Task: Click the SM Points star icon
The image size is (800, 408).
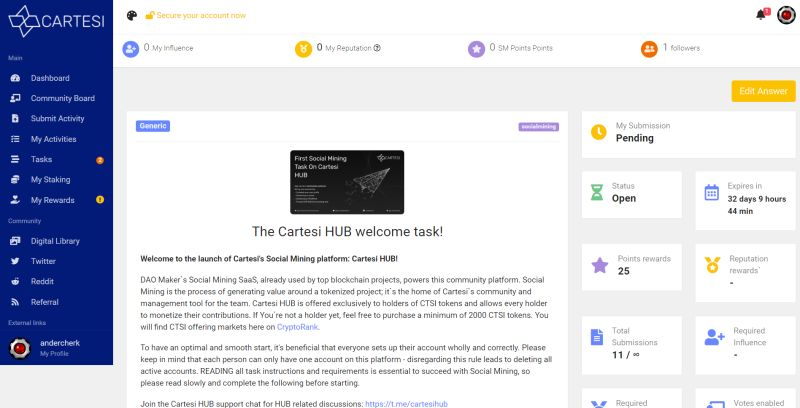Action: tap(477, 48)
